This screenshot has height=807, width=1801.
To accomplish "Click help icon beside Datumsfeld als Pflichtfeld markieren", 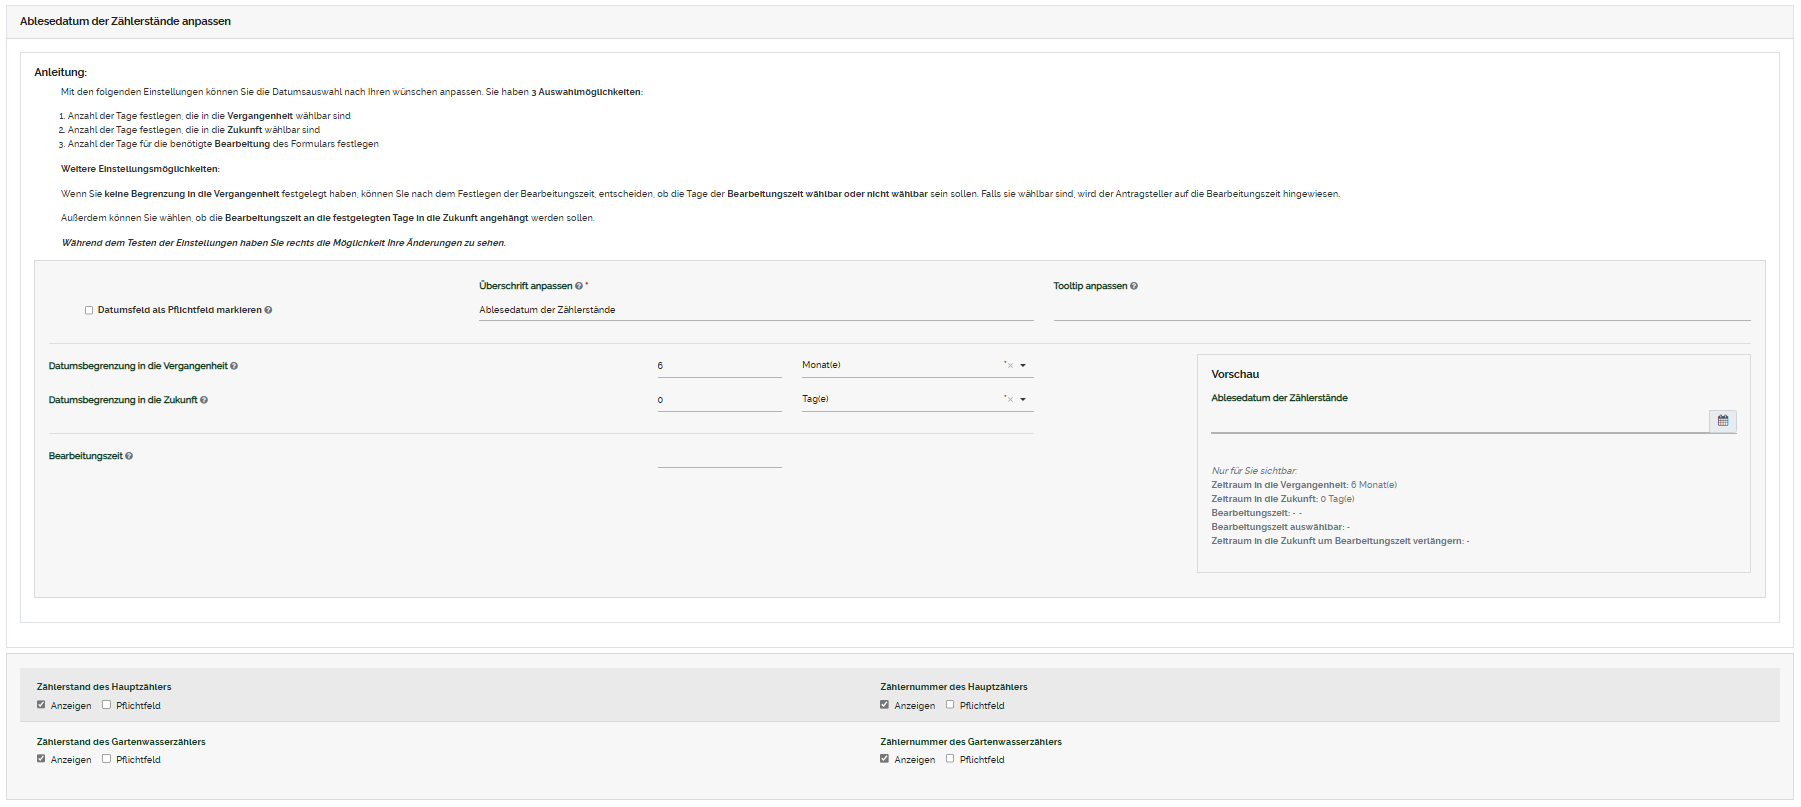I will pyautogui.click(x=268, y=310).
